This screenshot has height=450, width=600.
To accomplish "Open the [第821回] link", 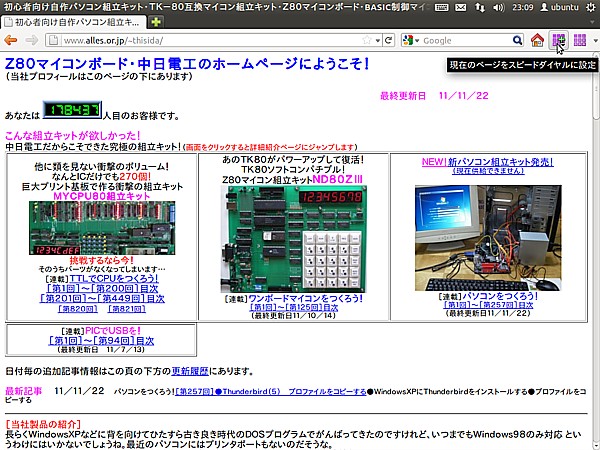I will (x=126, y=308).
